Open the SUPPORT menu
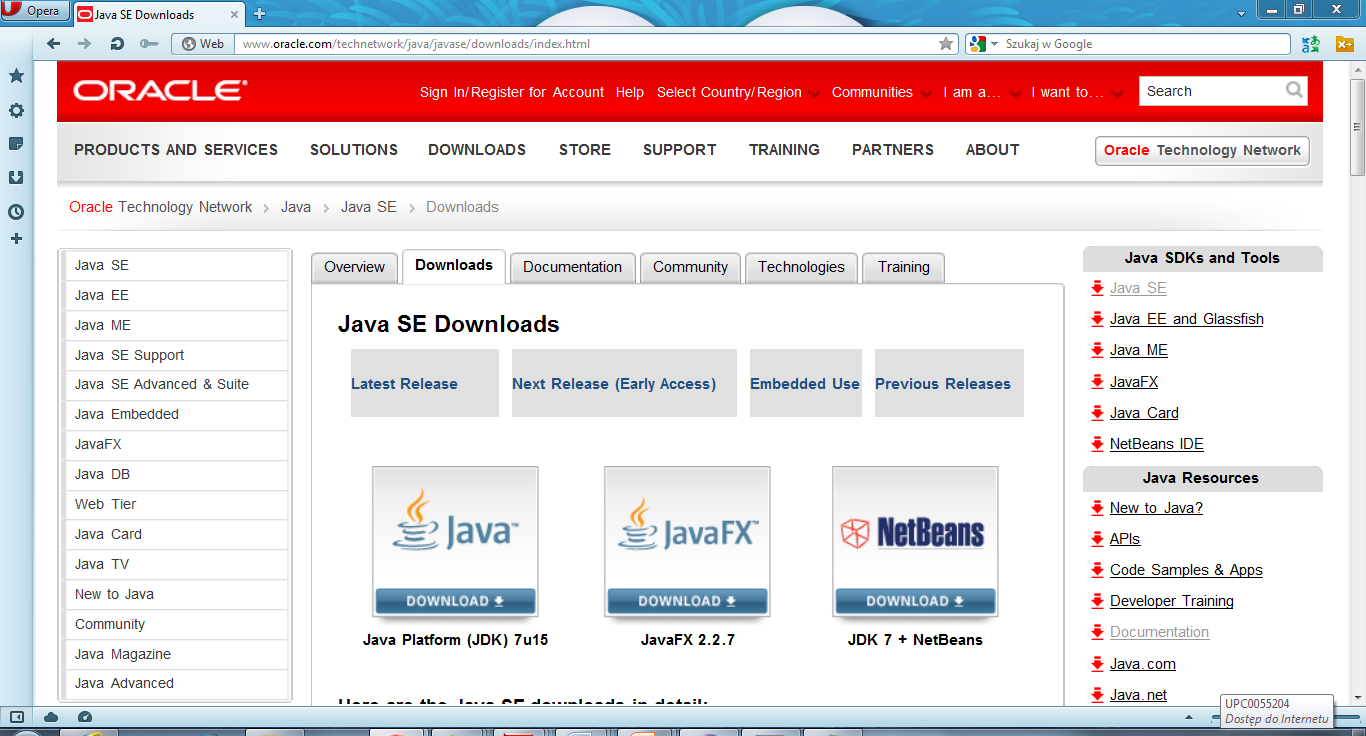The image size is (1366, 736). pyautogui.click(x=680, y=150)
